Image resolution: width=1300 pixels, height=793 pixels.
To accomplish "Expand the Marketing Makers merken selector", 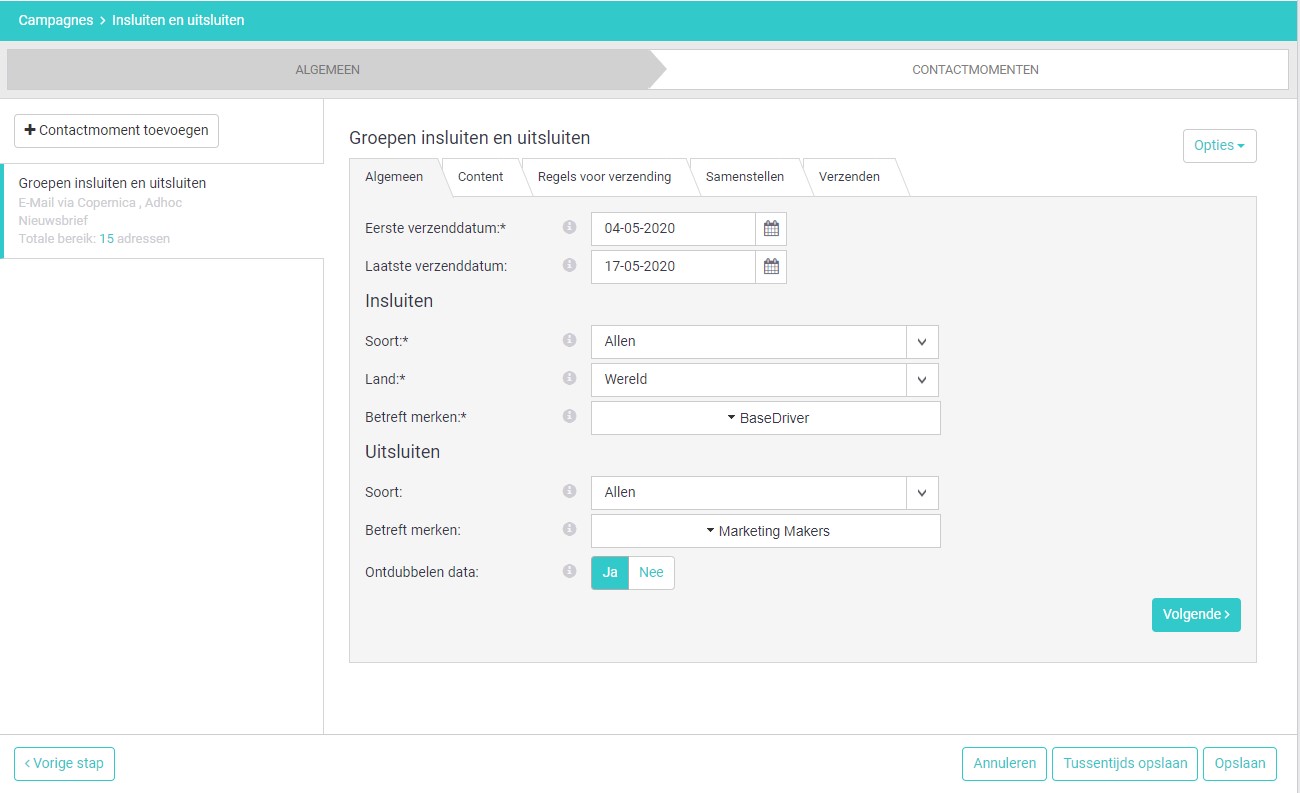I will point(765,531).
